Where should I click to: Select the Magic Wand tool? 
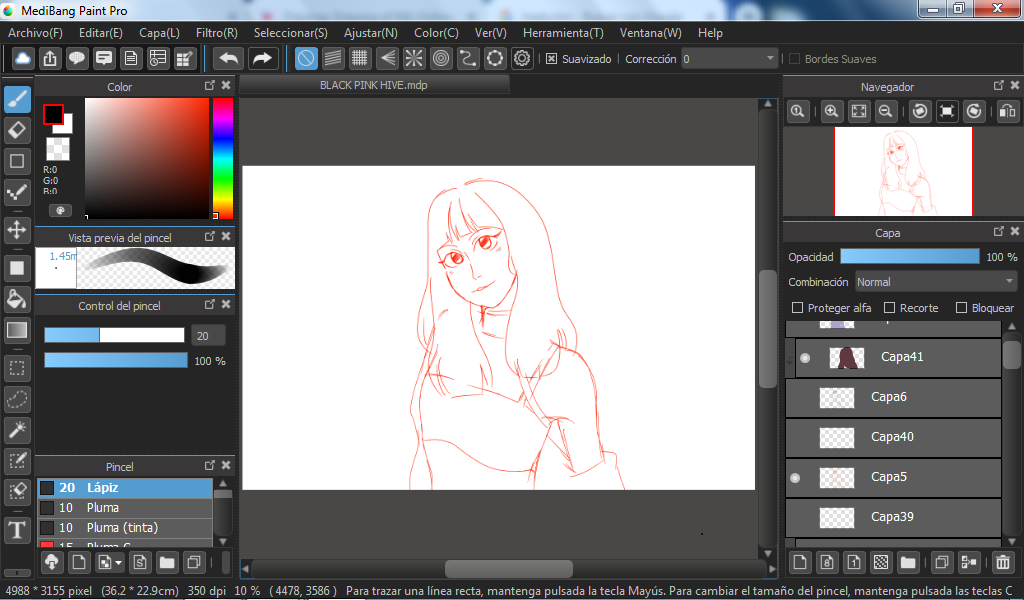pos(18,430)
